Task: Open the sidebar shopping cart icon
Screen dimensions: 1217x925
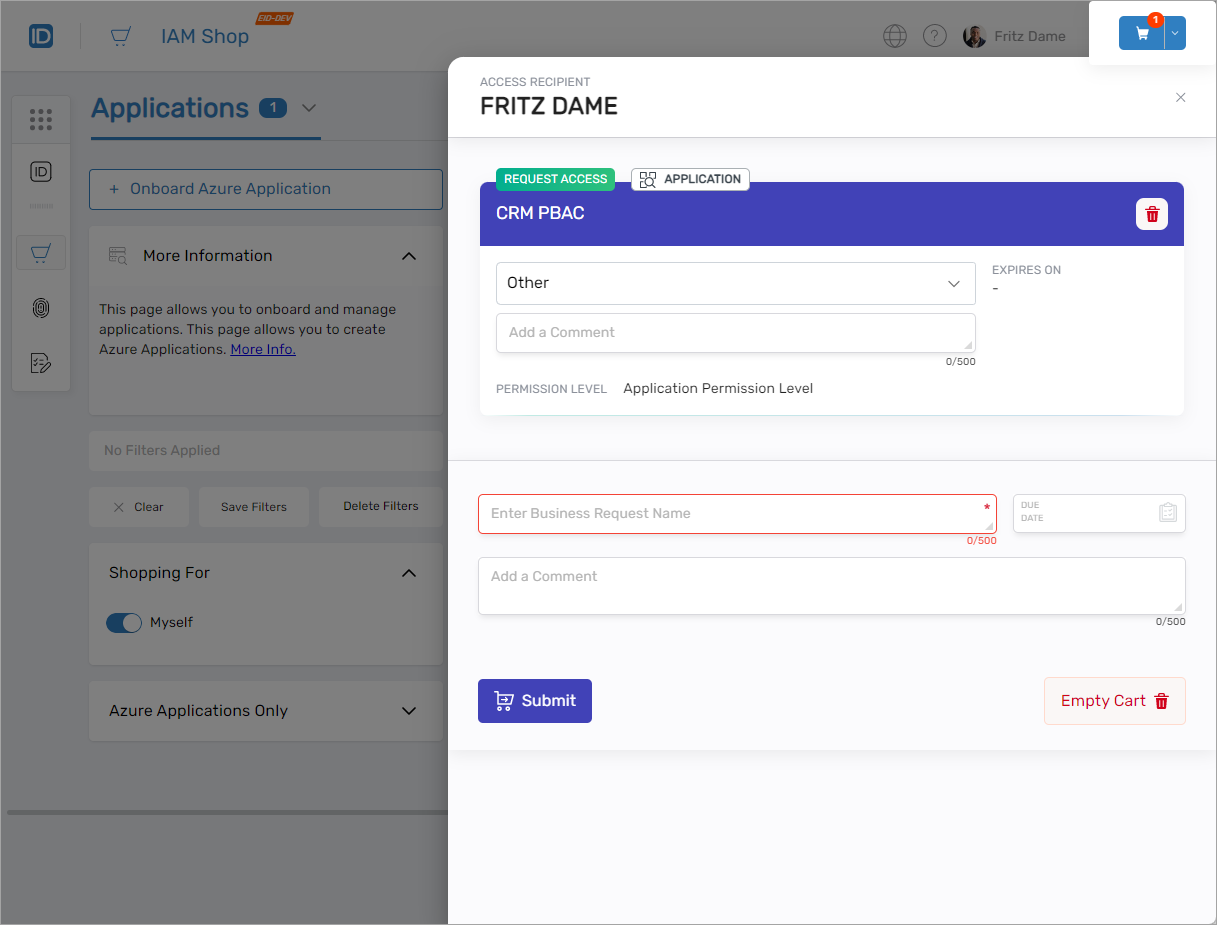Action: (41, 254)
